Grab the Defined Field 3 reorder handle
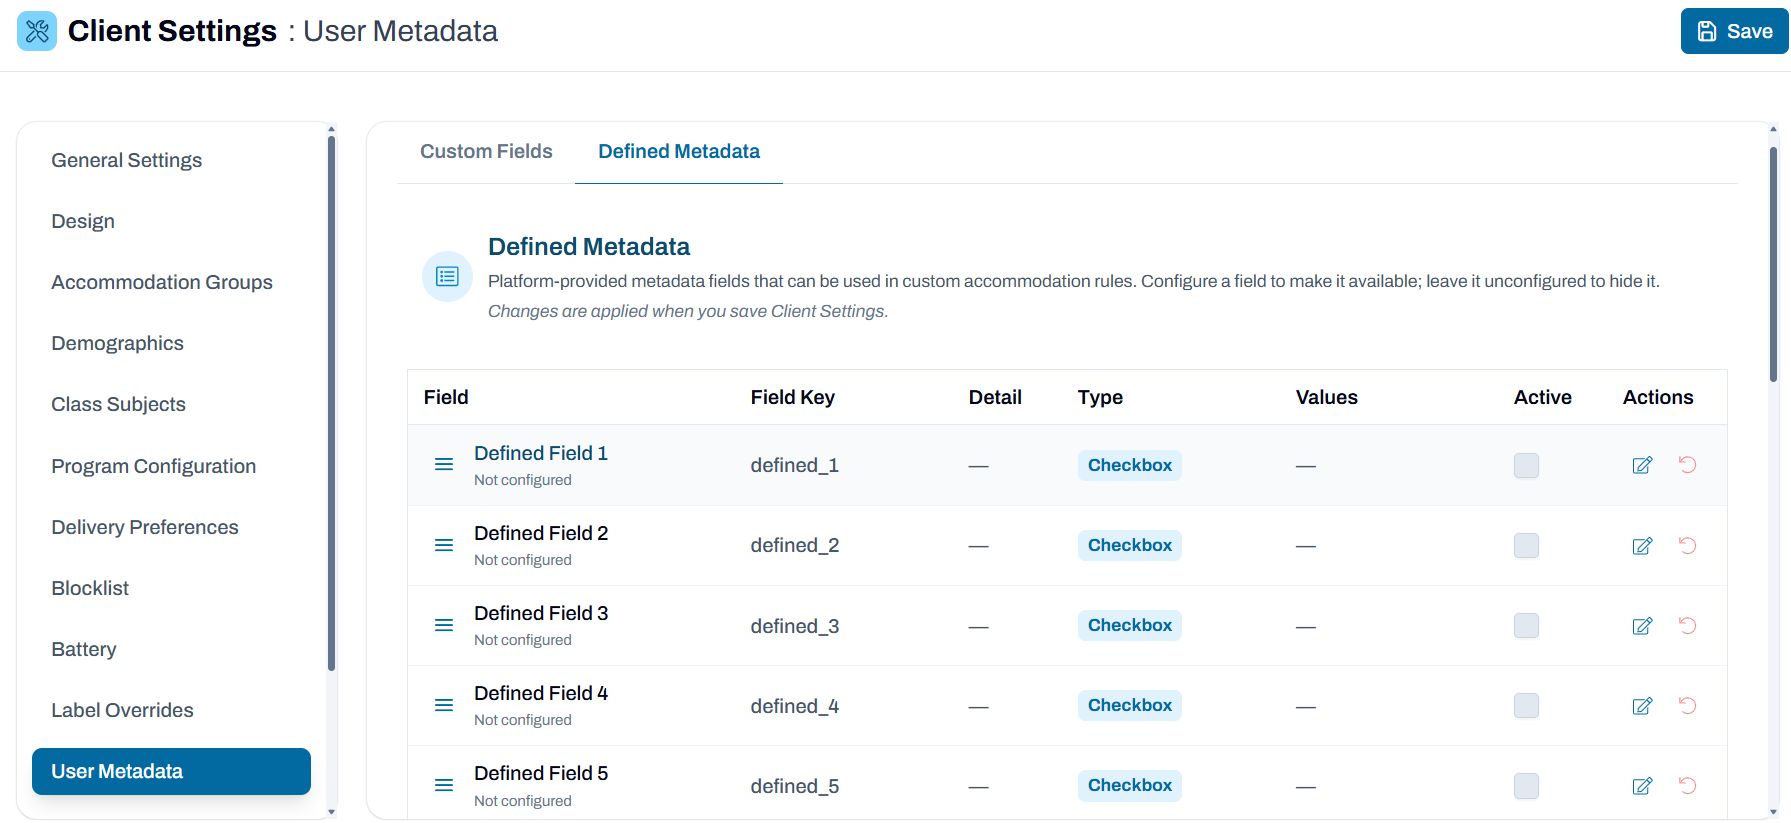 (444, 625)
